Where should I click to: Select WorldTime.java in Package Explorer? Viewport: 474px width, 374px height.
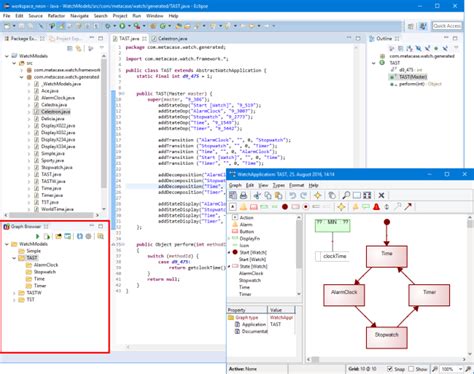click(x=57, y=209)
